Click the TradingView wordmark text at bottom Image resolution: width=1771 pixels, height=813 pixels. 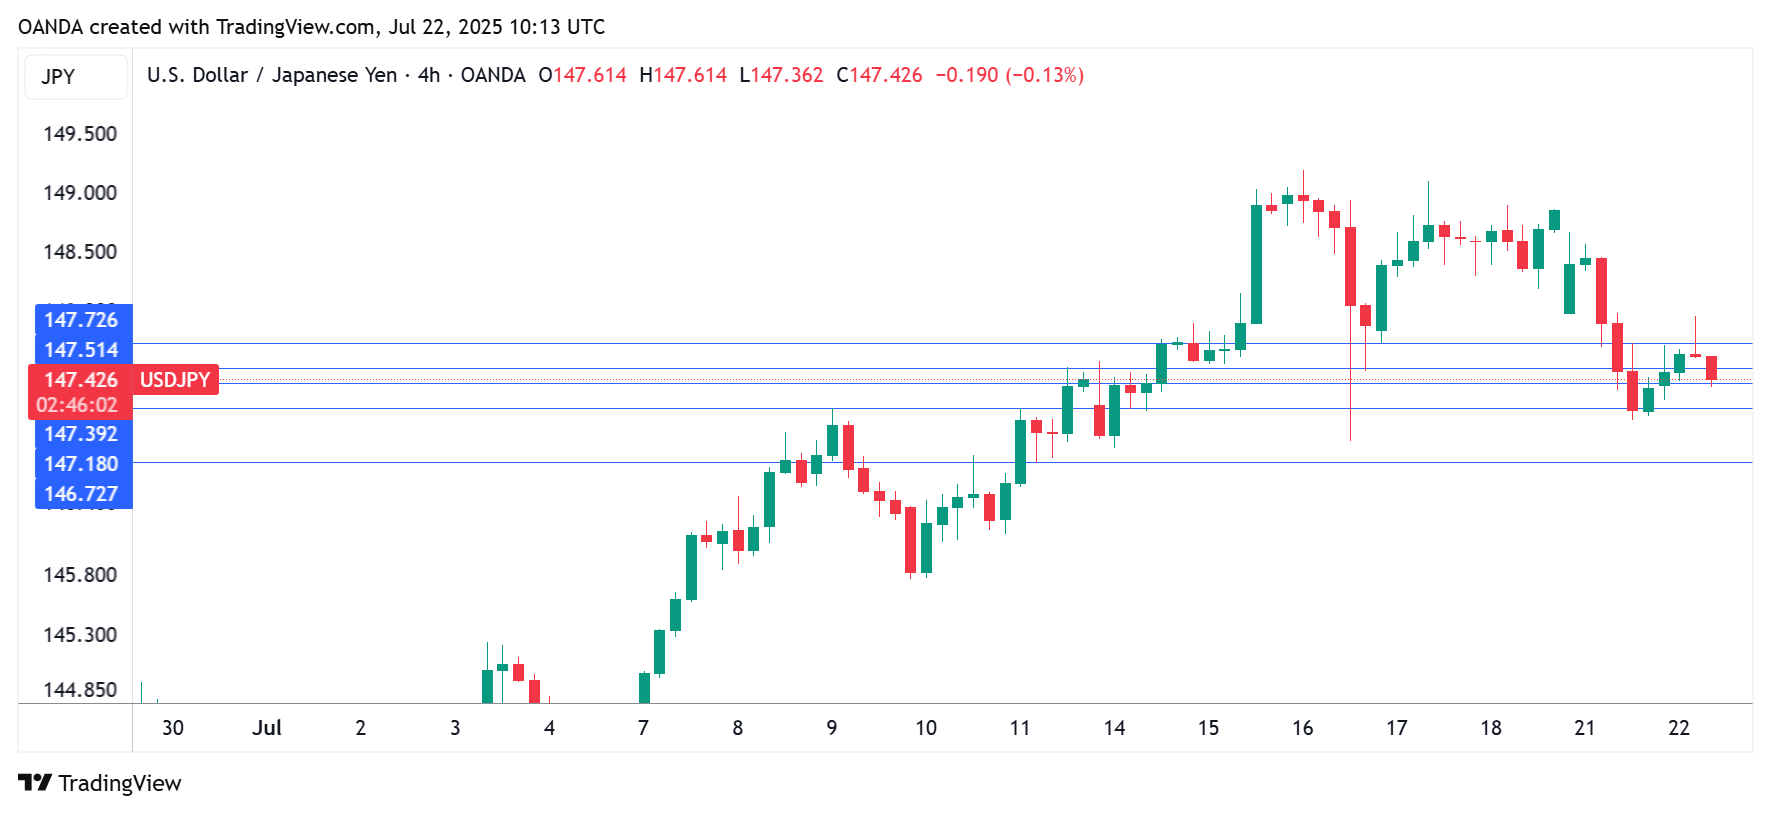[120, 783]
